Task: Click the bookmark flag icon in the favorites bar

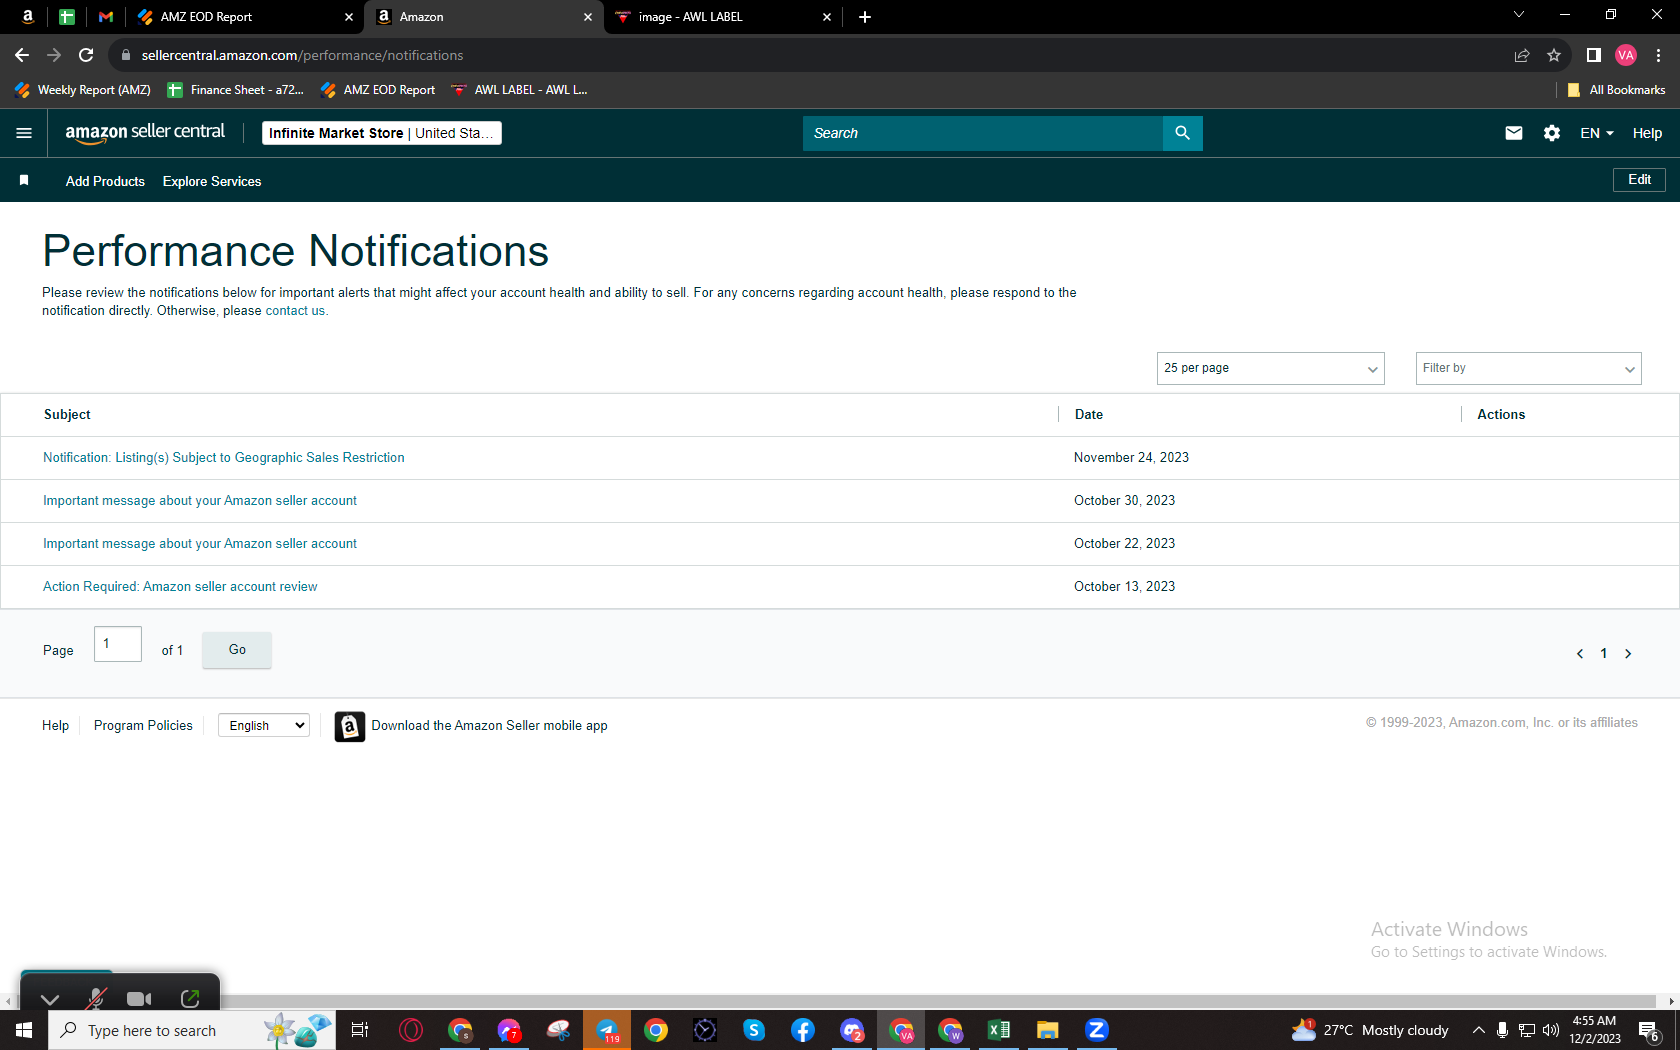Action: (24, 180)
